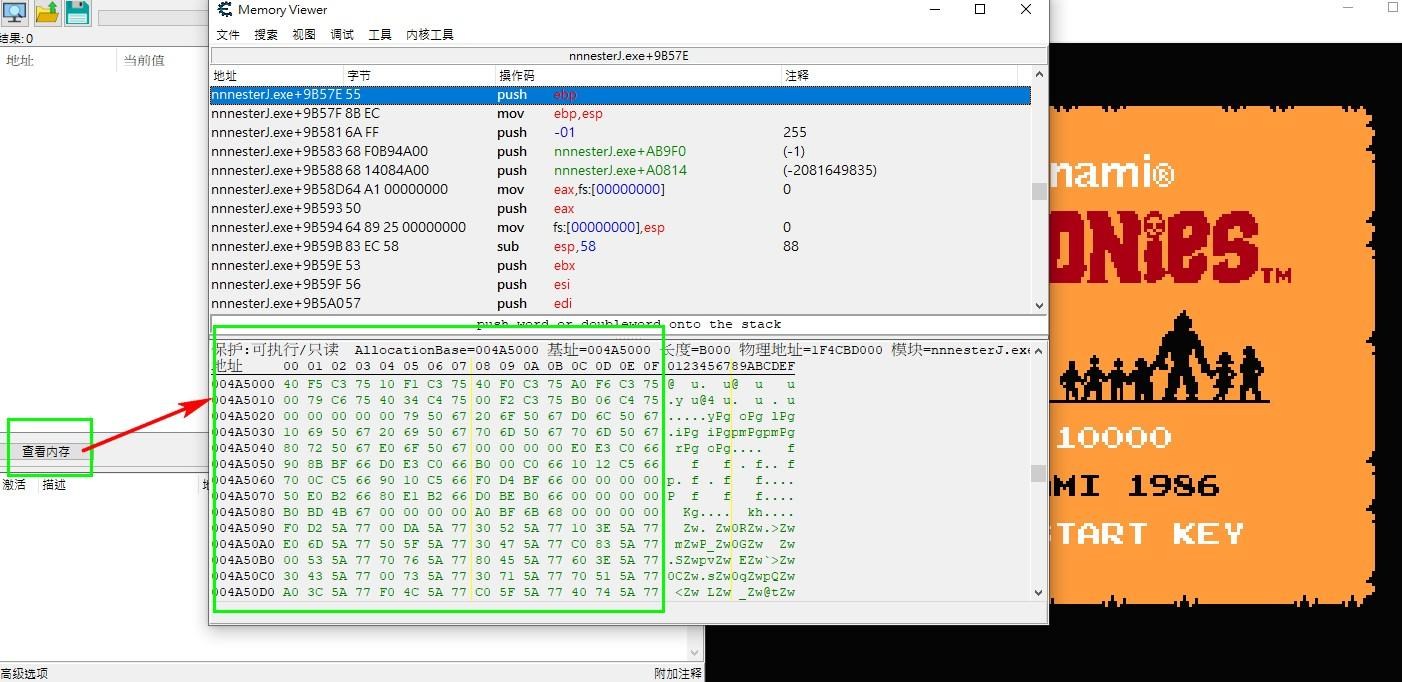This screenshot has width=1402, height=682.
Task: Click 附加注释 at bottom right
Action: tap(677, 672)
